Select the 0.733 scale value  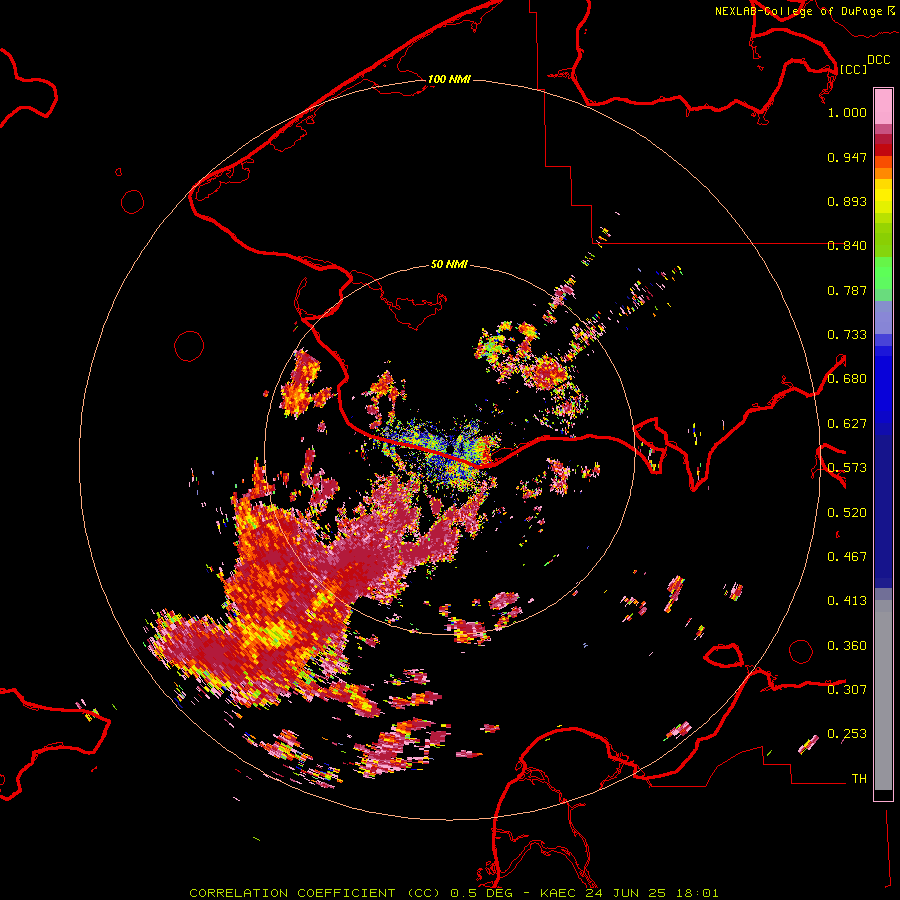click(847, 335)
